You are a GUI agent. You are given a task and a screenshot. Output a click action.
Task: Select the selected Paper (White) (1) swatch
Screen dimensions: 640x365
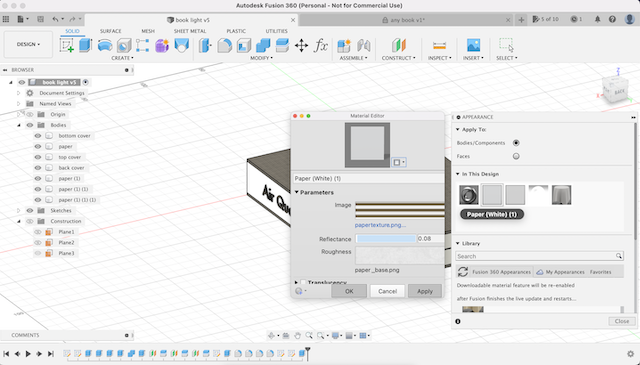[492, 195]
